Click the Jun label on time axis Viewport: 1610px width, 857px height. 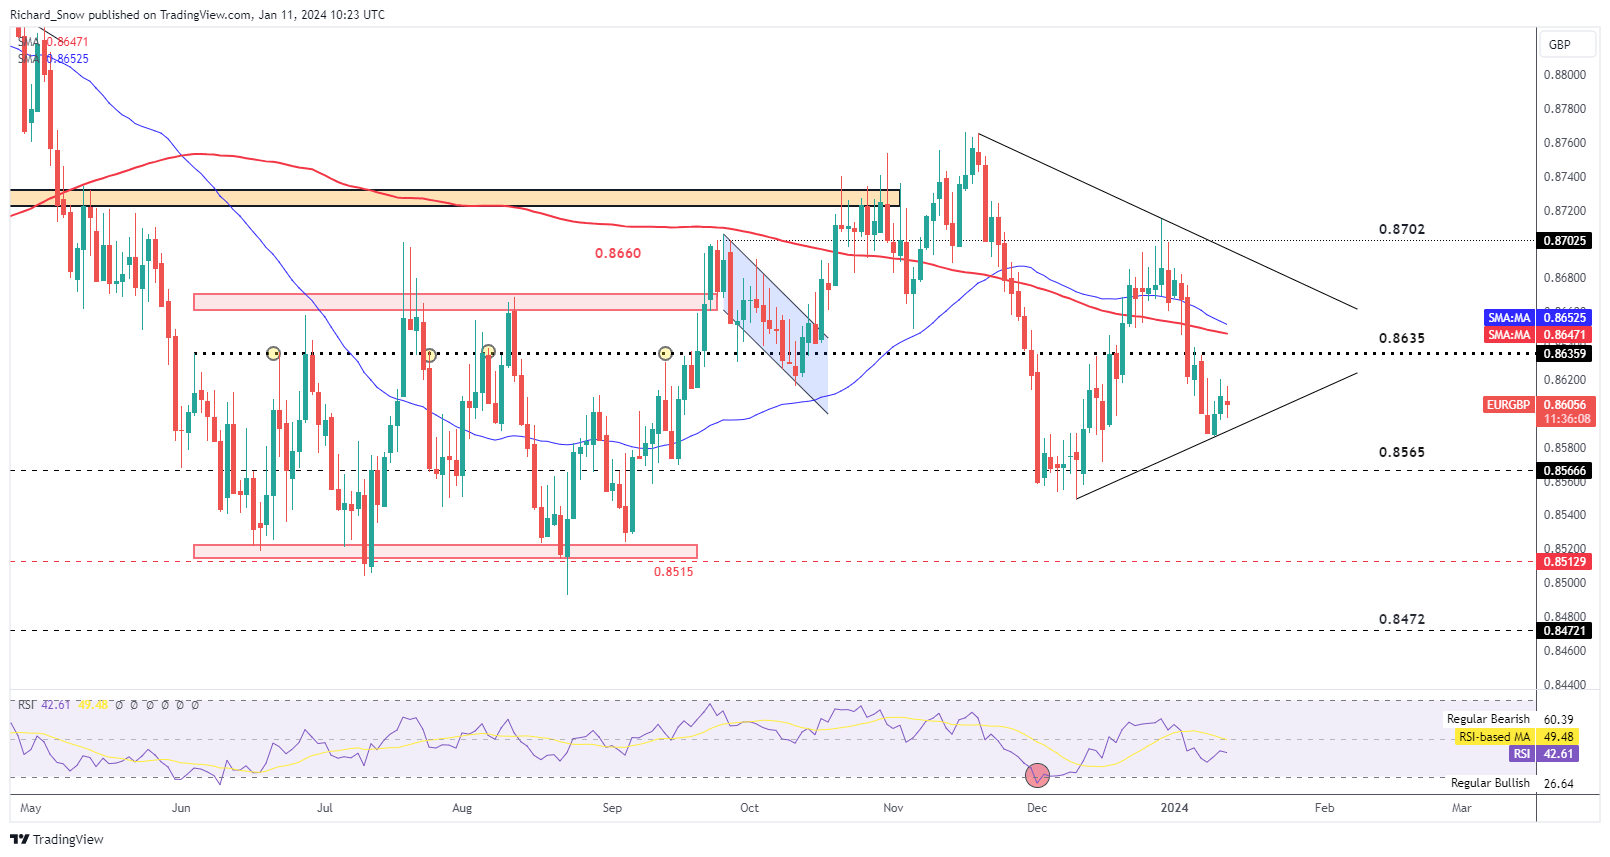pyautogui.click(x=181, y=808)
